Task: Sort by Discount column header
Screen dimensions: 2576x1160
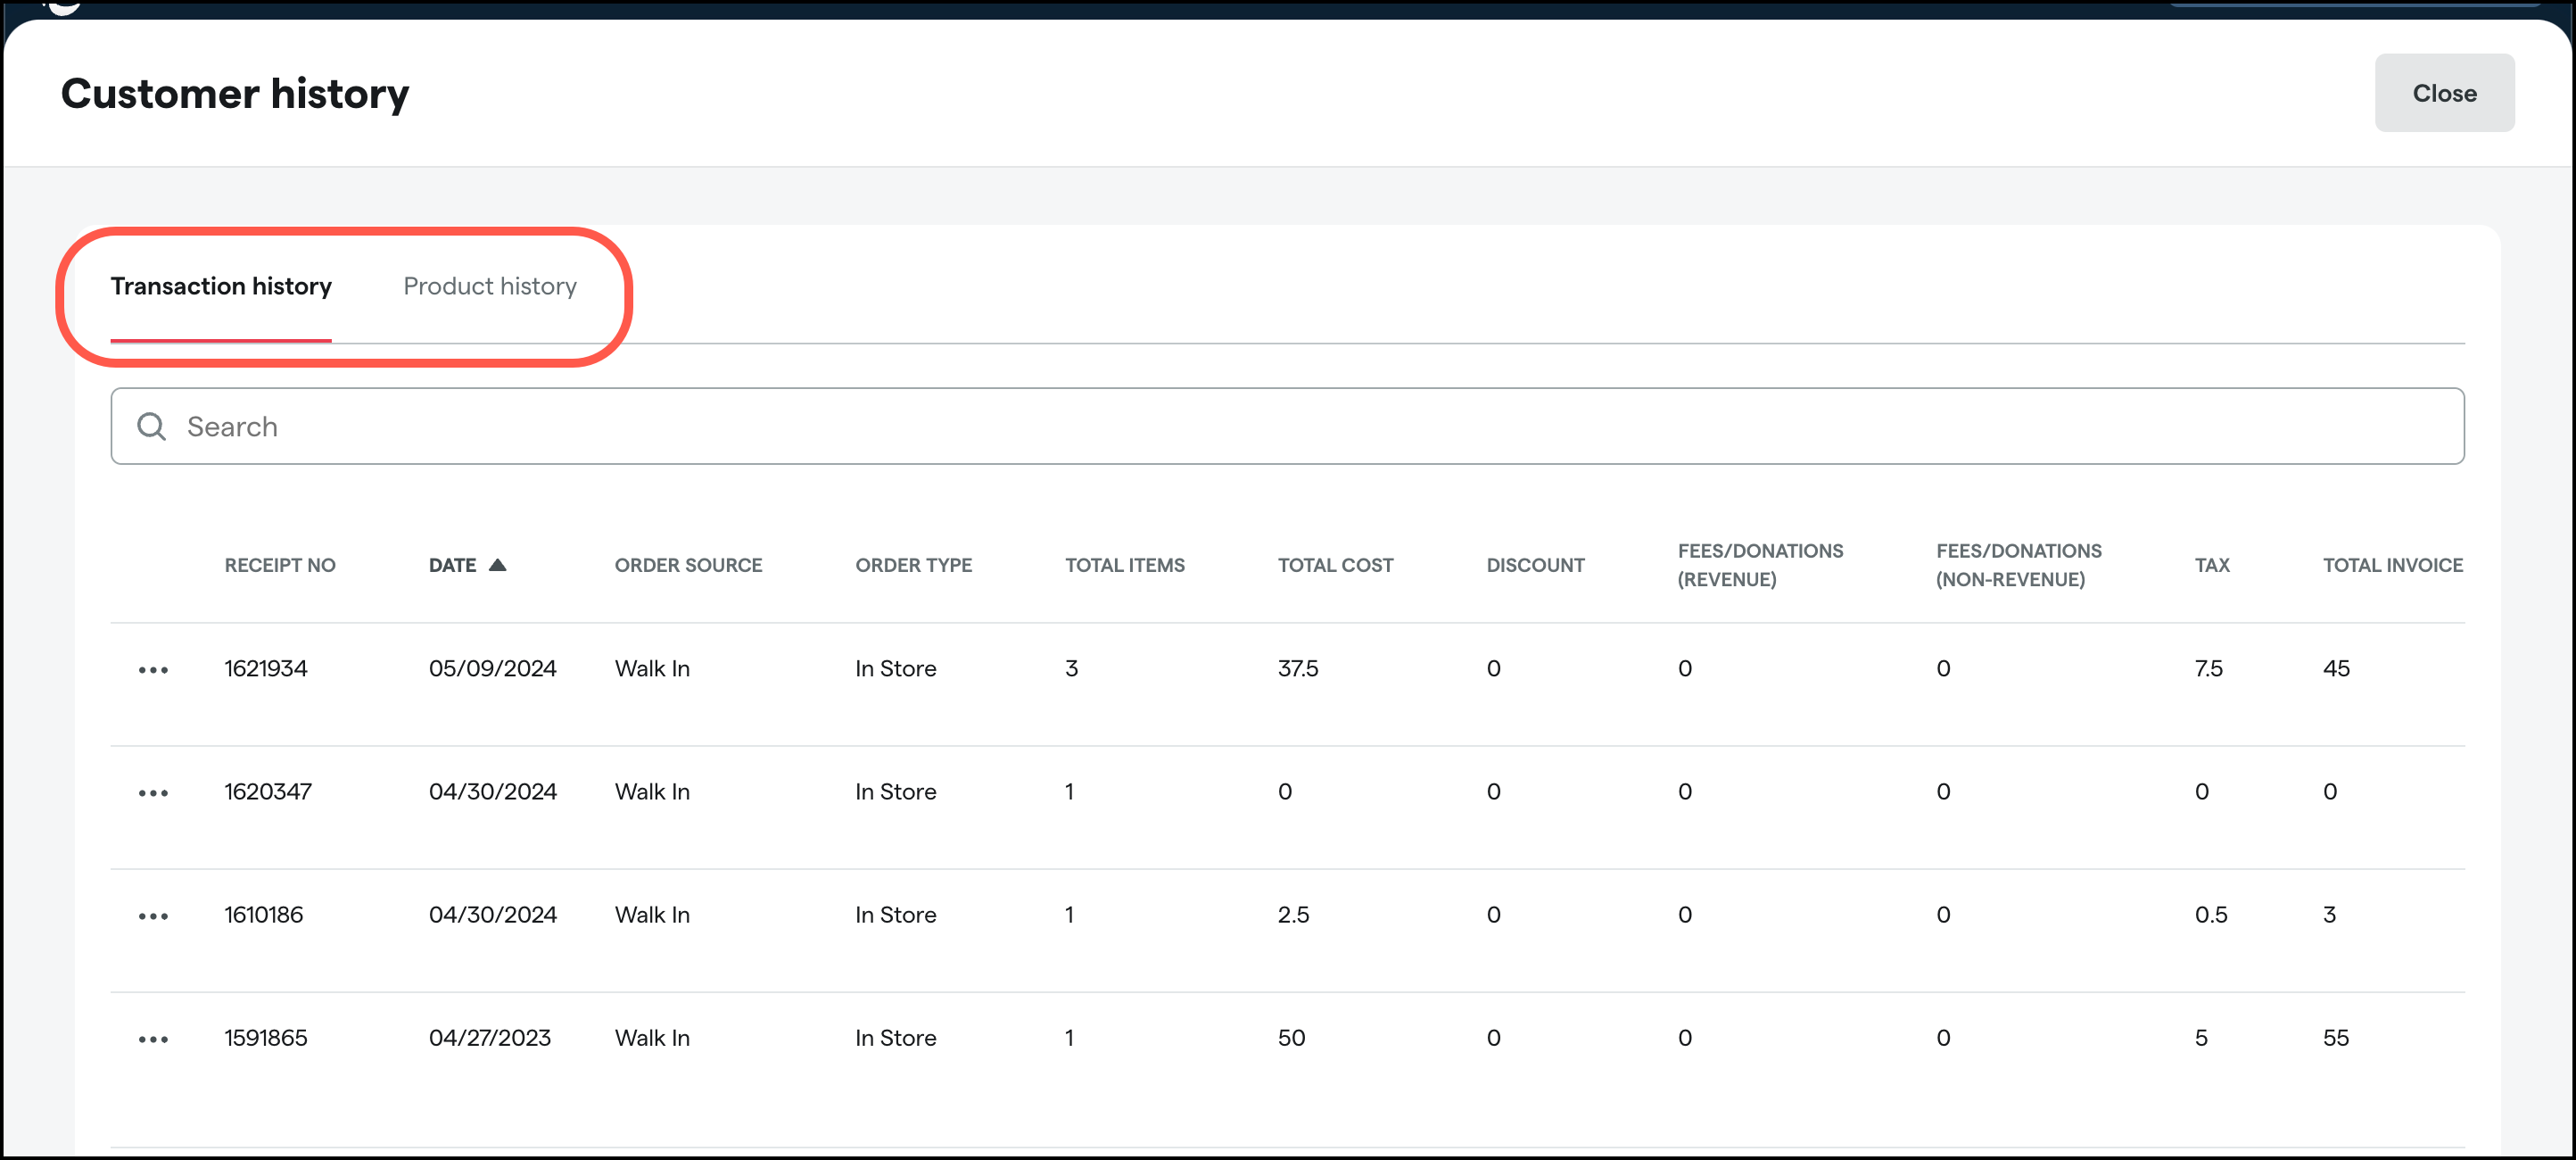Action: click(1535, 565)
